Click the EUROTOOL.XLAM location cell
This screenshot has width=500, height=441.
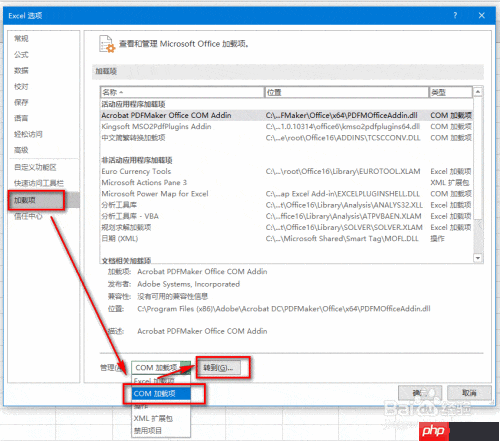coord(343,171)
